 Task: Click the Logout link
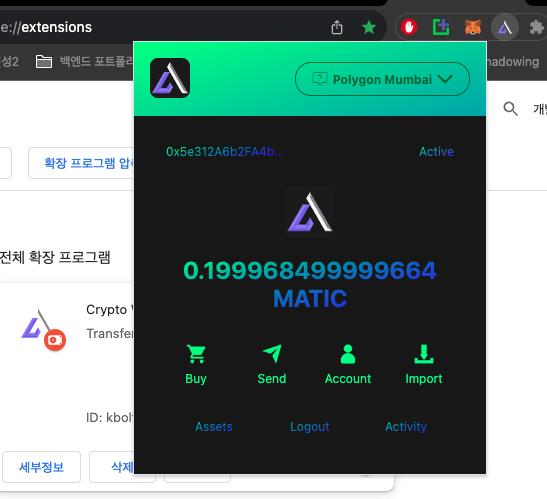[310, 427]
